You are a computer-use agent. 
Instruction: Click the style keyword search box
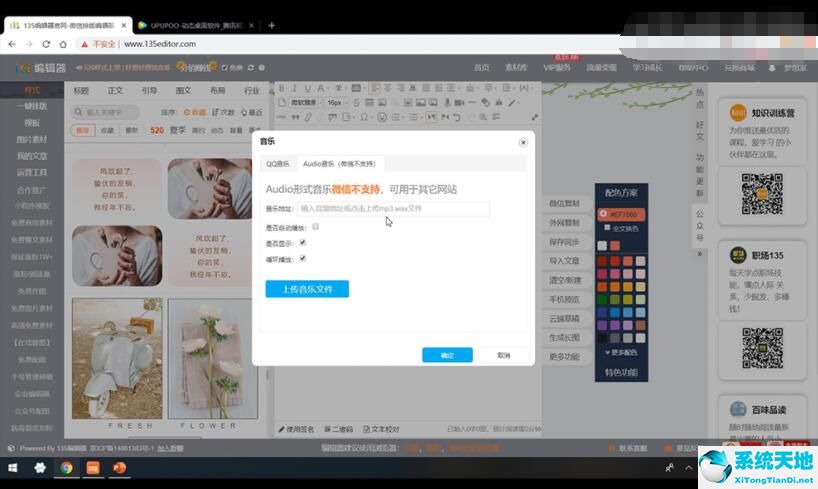click(x=106, y=112)
